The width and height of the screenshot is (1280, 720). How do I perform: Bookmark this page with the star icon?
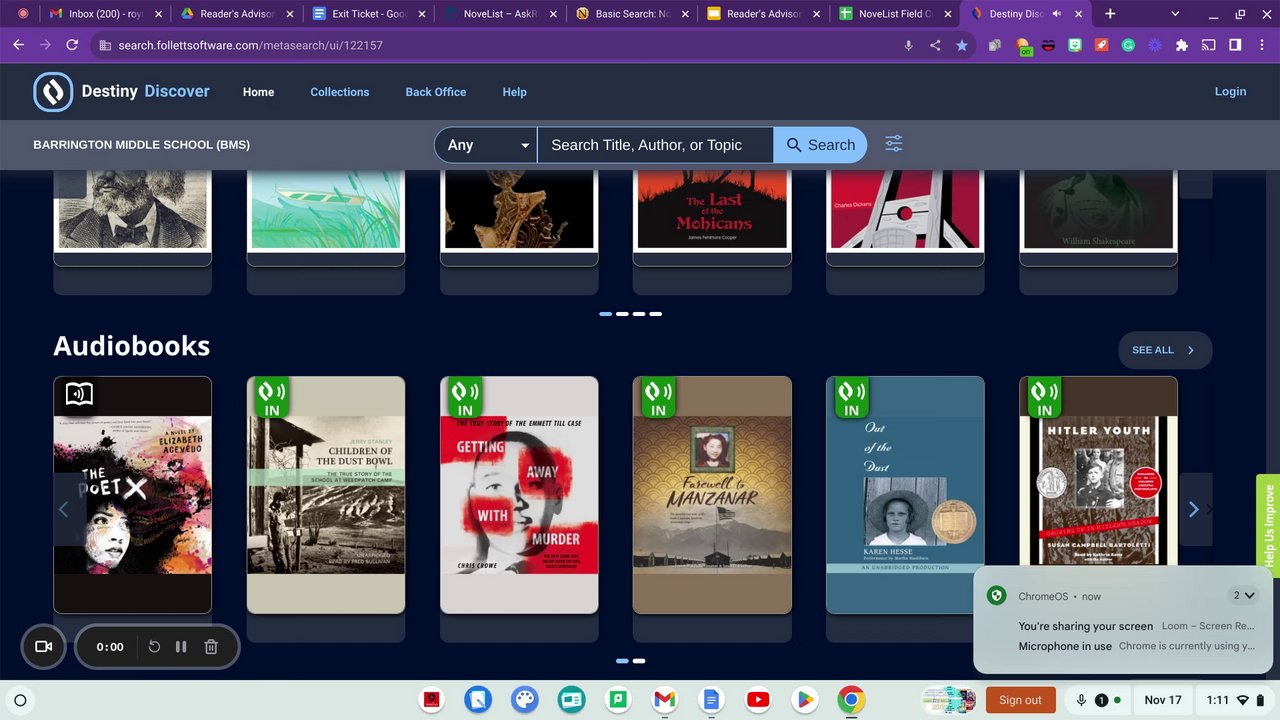pyautogui.click(x=962, y=45)
